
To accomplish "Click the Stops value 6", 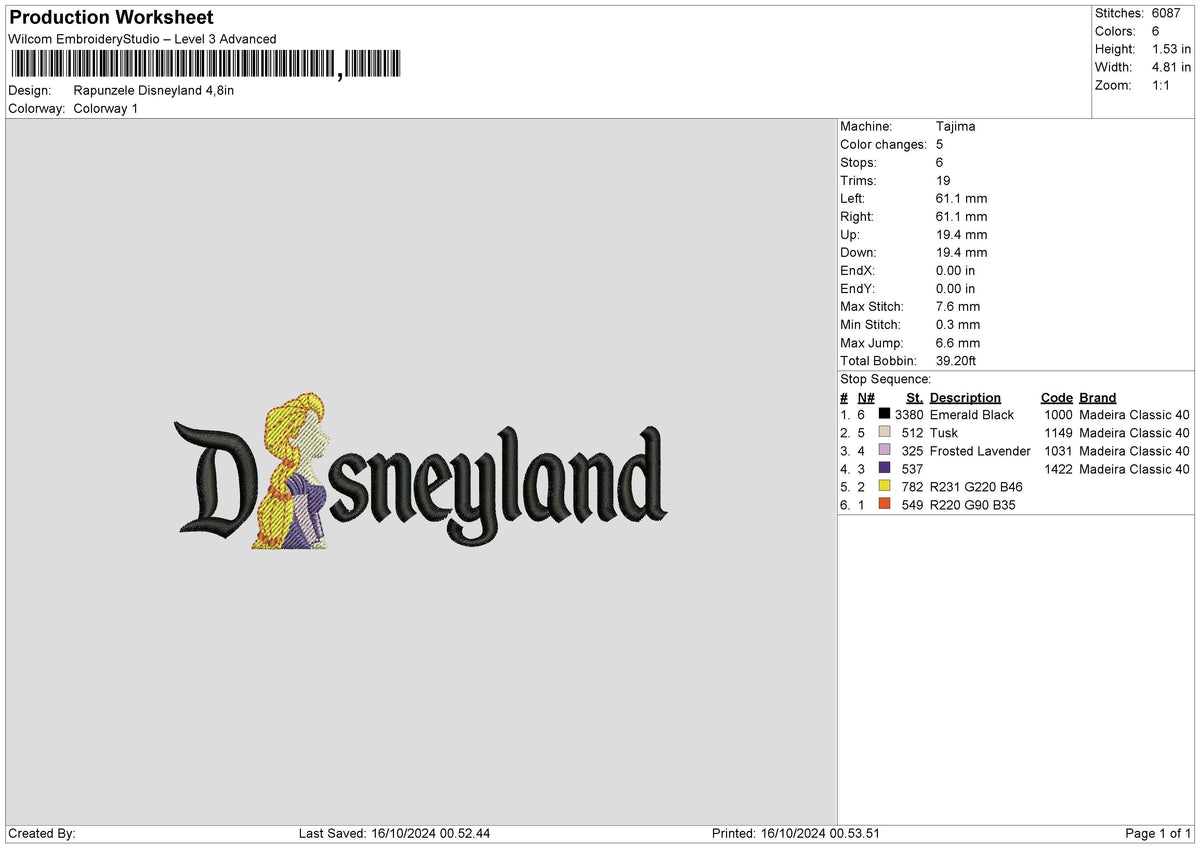I will pos(940,162).
